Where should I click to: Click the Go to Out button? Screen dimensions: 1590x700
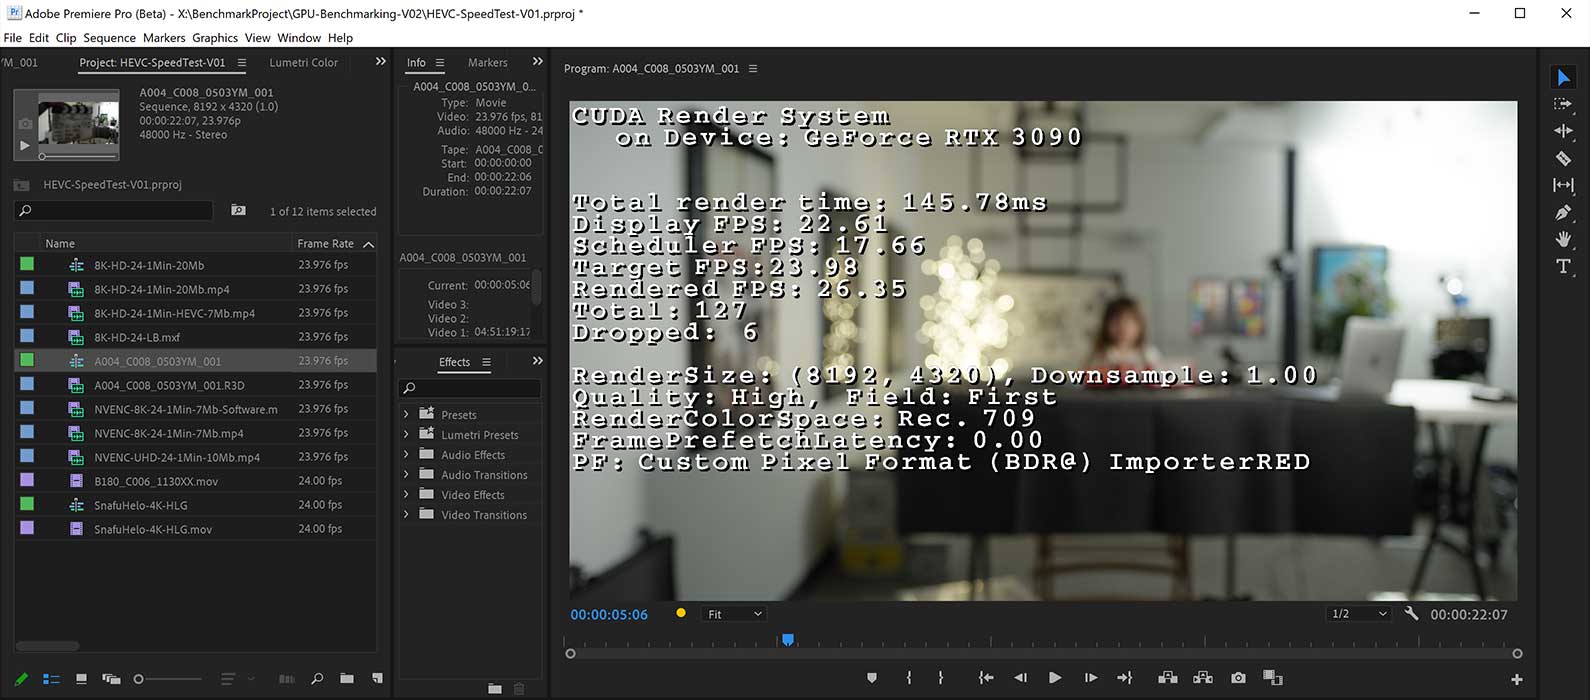pyautogui.click(x=1125, y=678)
